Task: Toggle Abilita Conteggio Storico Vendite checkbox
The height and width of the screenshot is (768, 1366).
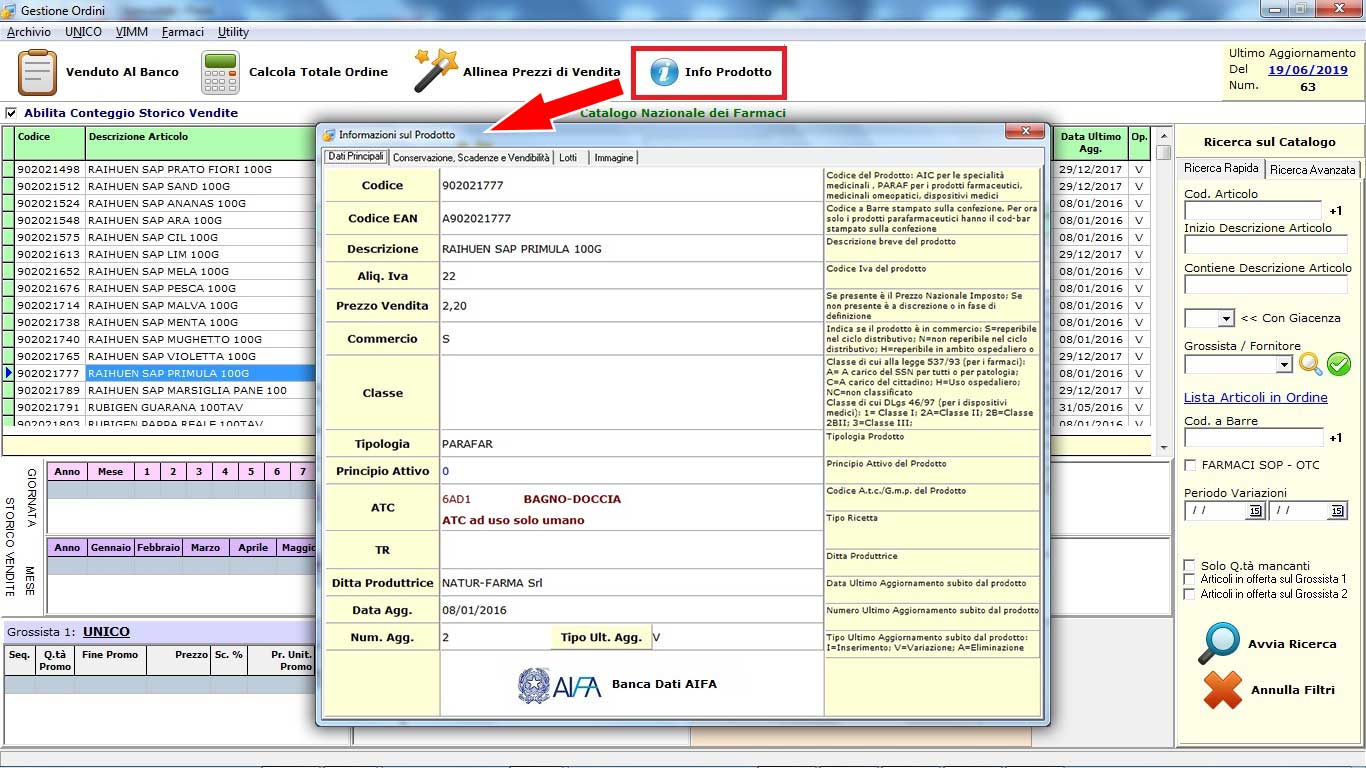Action: [x=11, y=113]
